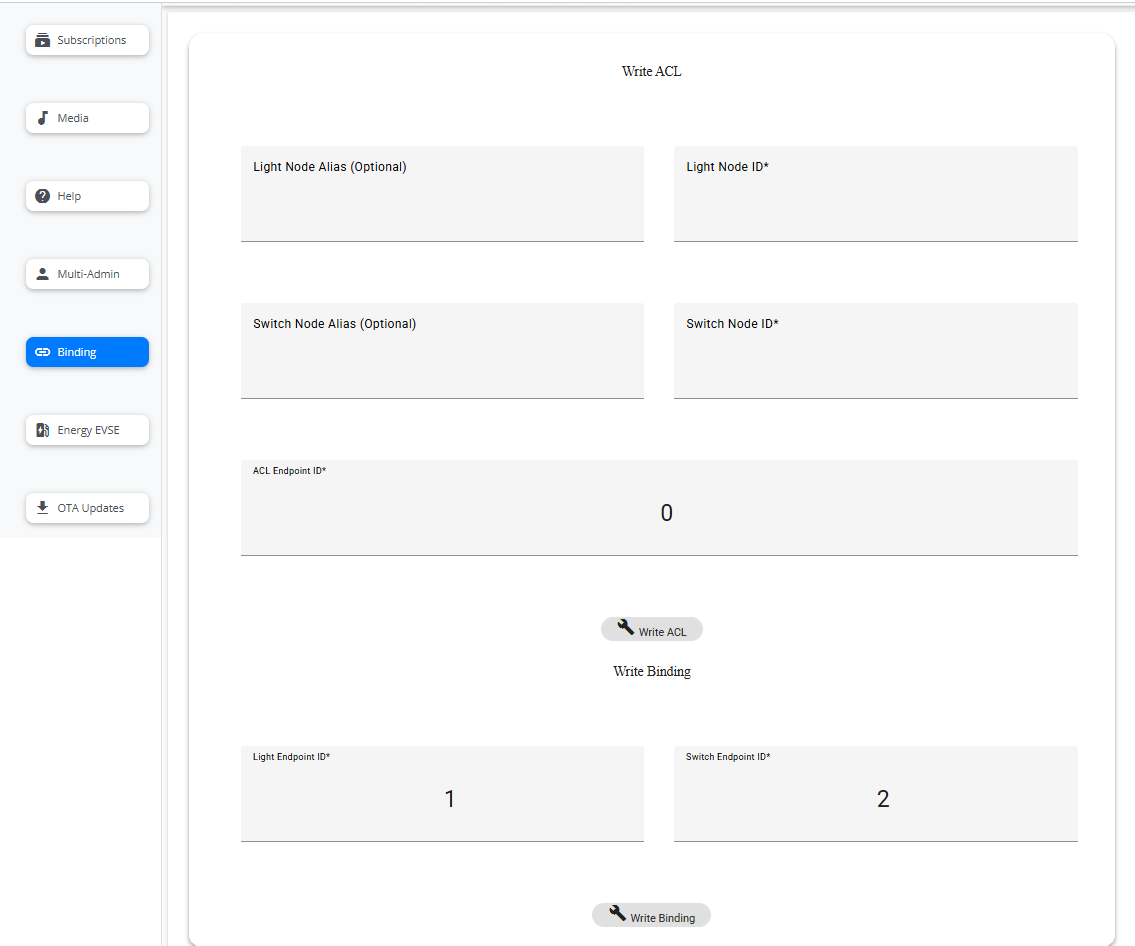Click the Subscriptions sidebar icon
1135x946 pixels.
coord(42,41)
